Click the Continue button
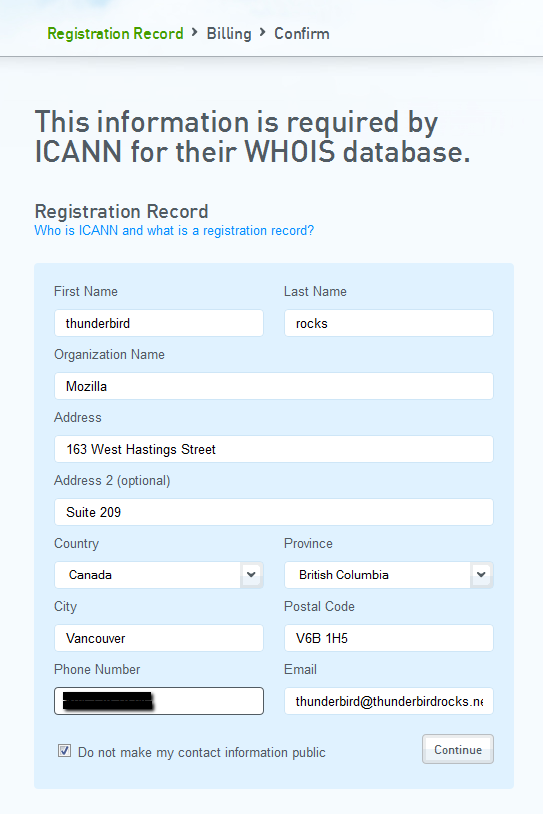This screenshot has width=543, height=814. point(458,749)
